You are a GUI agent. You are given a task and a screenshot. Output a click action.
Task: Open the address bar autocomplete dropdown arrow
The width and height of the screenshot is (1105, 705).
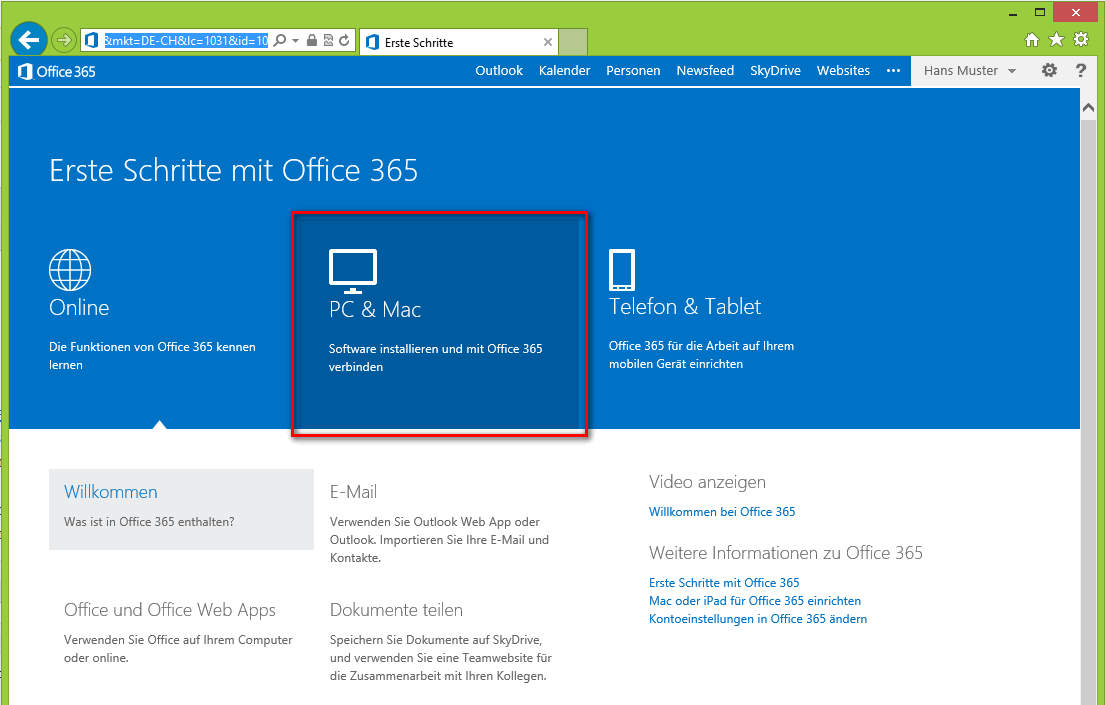(x=296, y=41)
